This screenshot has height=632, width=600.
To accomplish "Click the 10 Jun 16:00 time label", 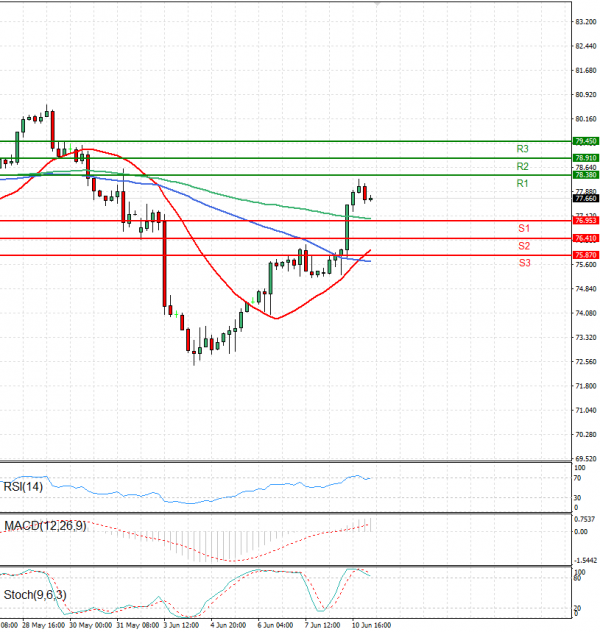I will pos(372,625).
